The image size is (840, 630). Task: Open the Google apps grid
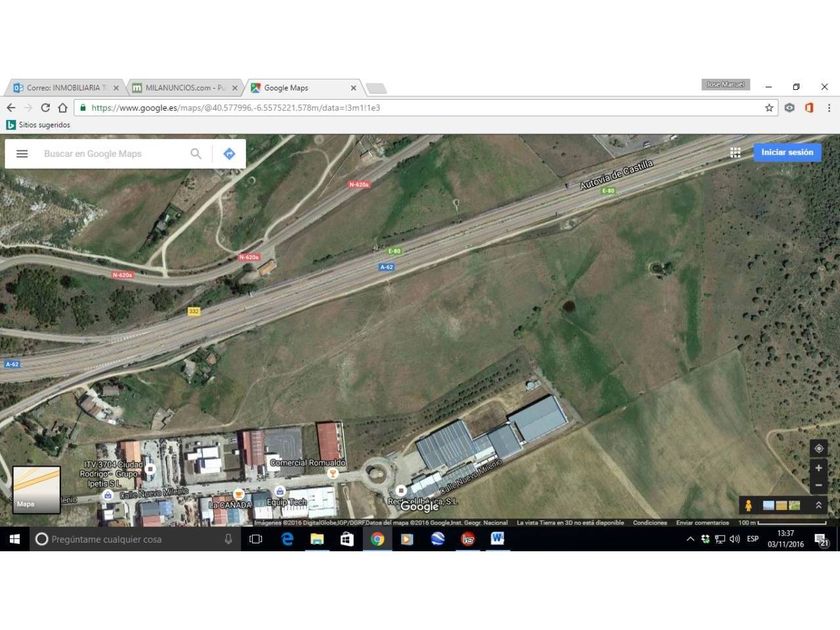pos(735,153)
